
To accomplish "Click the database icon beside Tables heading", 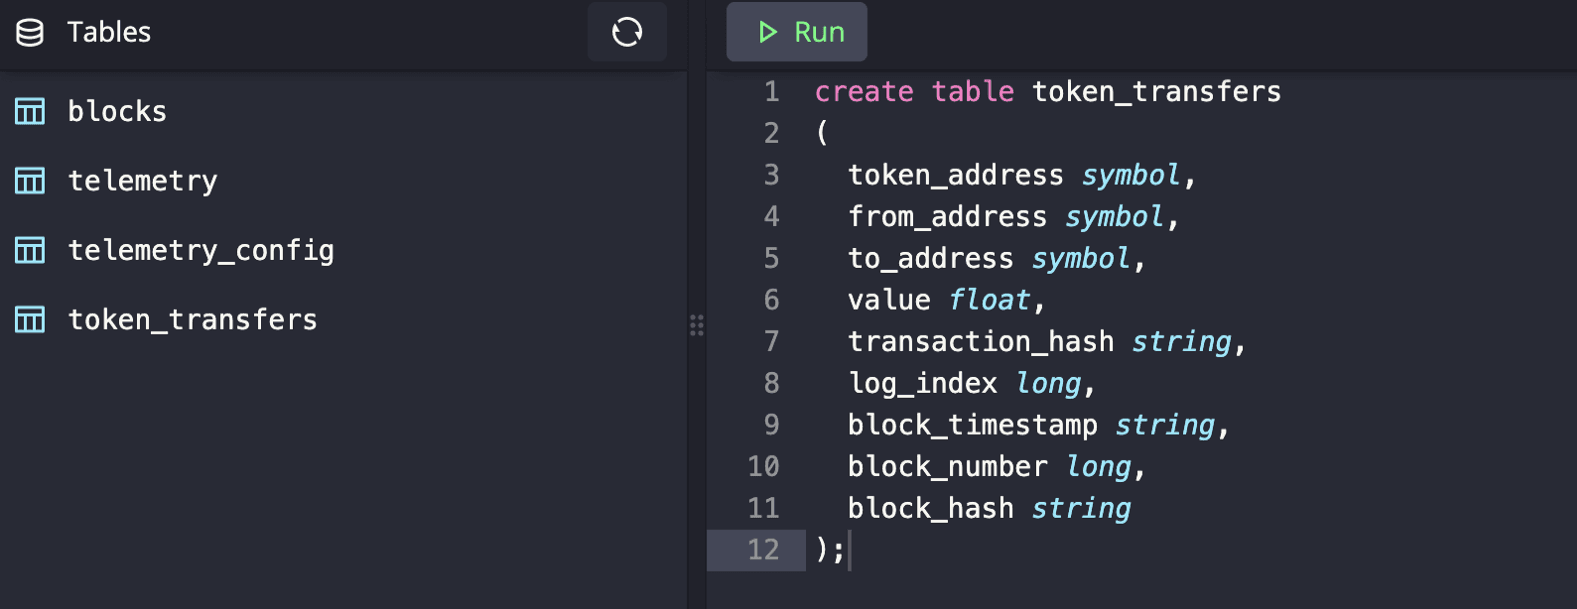I will 30,33.
